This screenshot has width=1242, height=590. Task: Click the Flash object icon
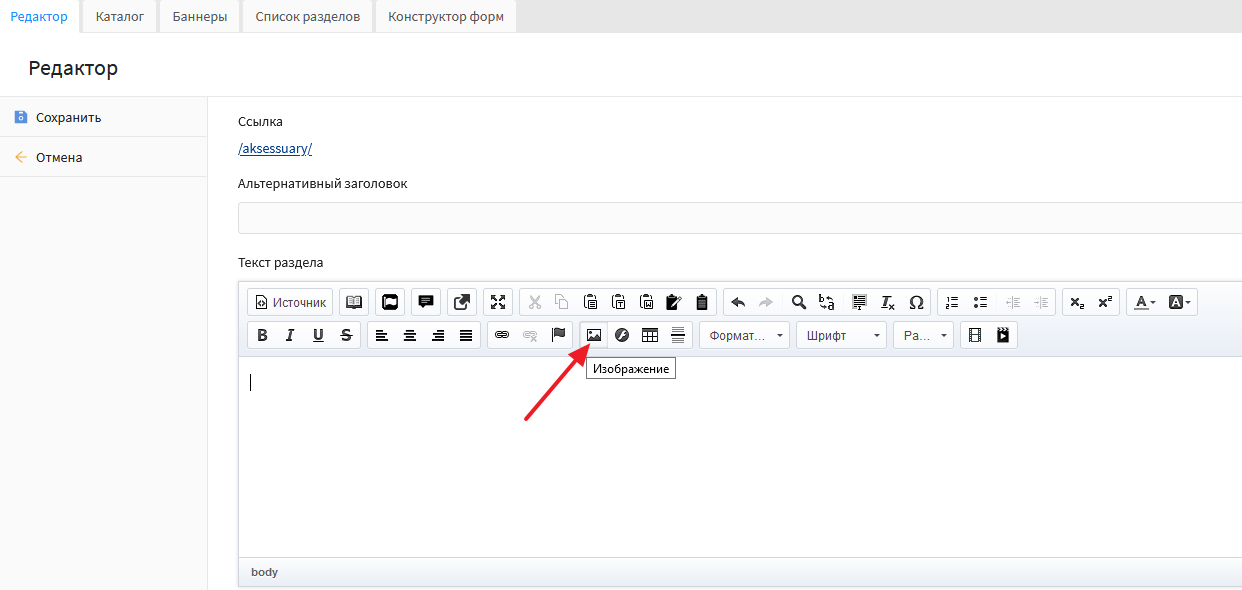tap(622, 335)
